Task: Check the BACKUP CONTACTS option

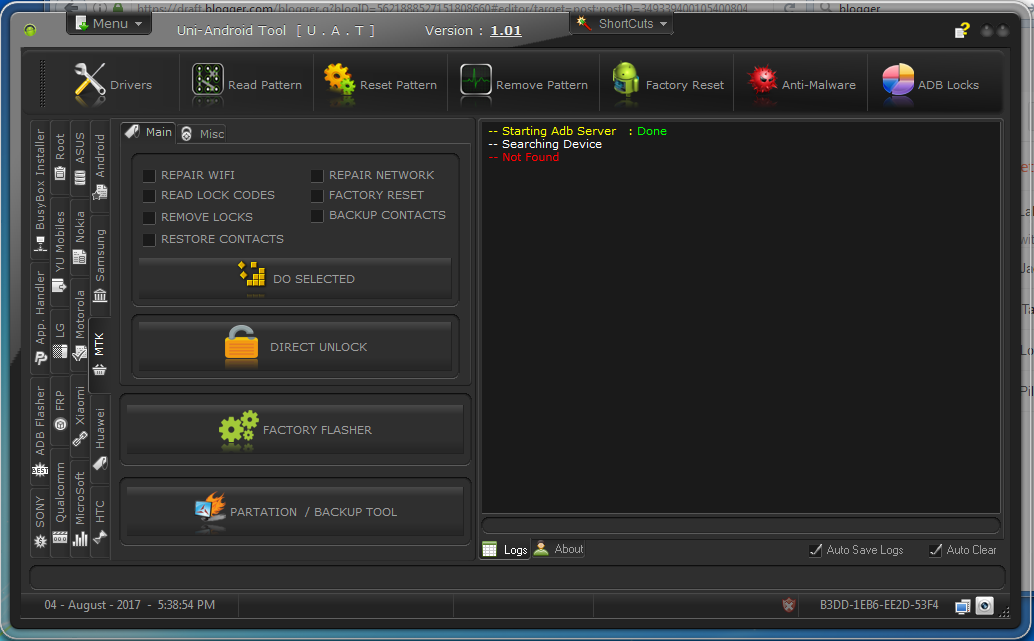Action: (317, 217)
